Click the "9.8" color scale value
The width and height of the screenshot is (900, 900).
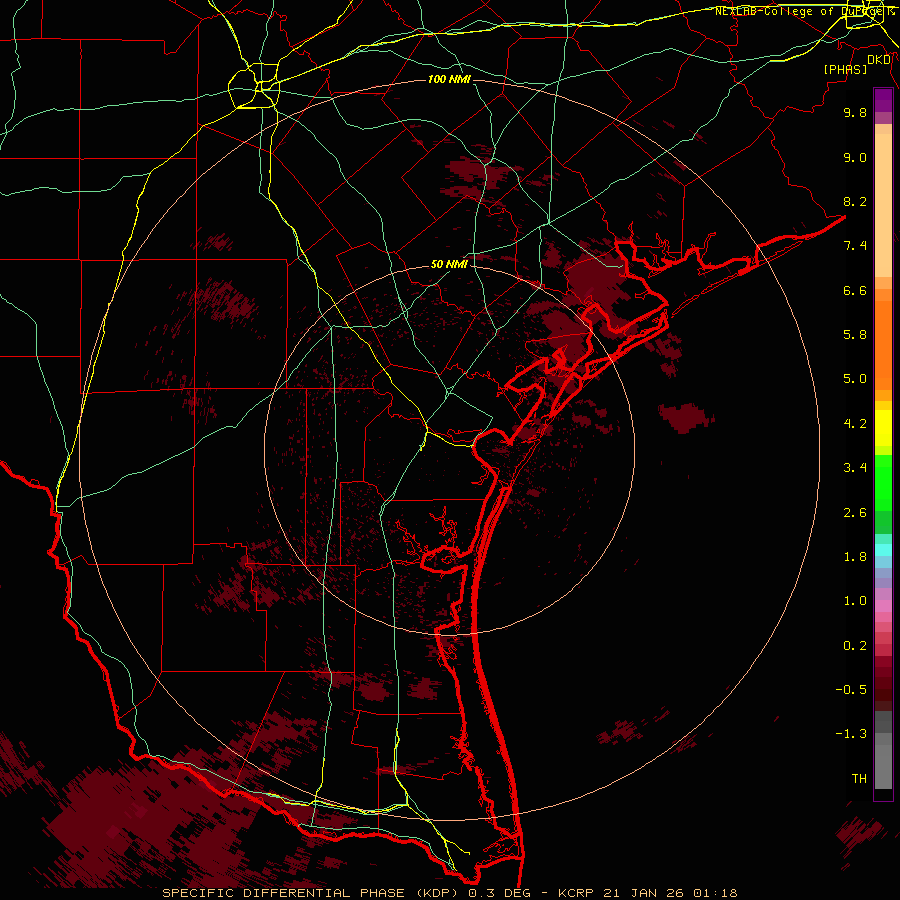point(855,112)
